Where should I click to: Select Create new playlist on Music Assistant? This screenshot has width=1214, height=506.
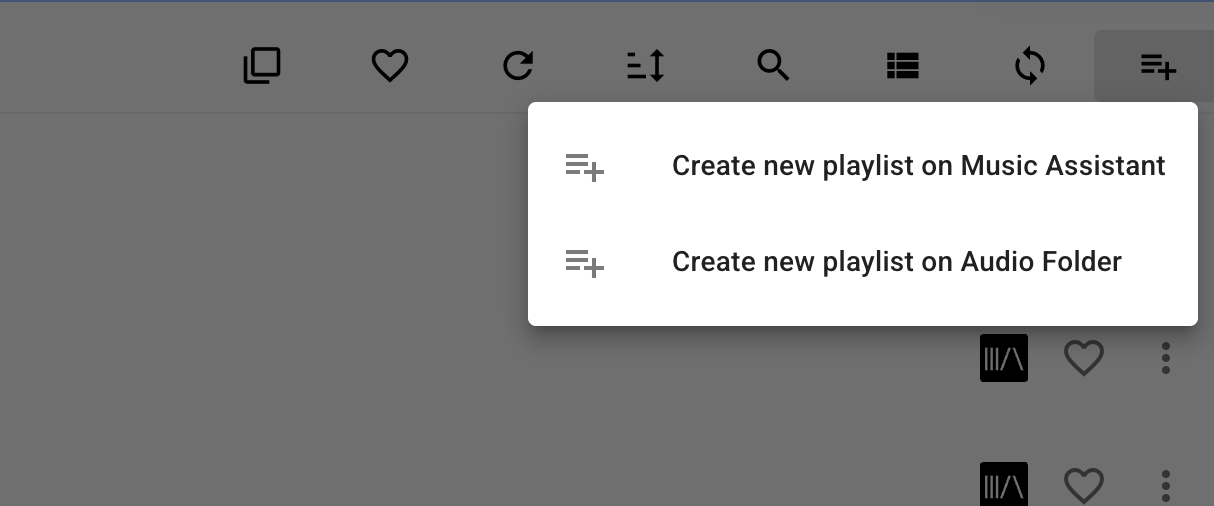[x=918, y=166]
